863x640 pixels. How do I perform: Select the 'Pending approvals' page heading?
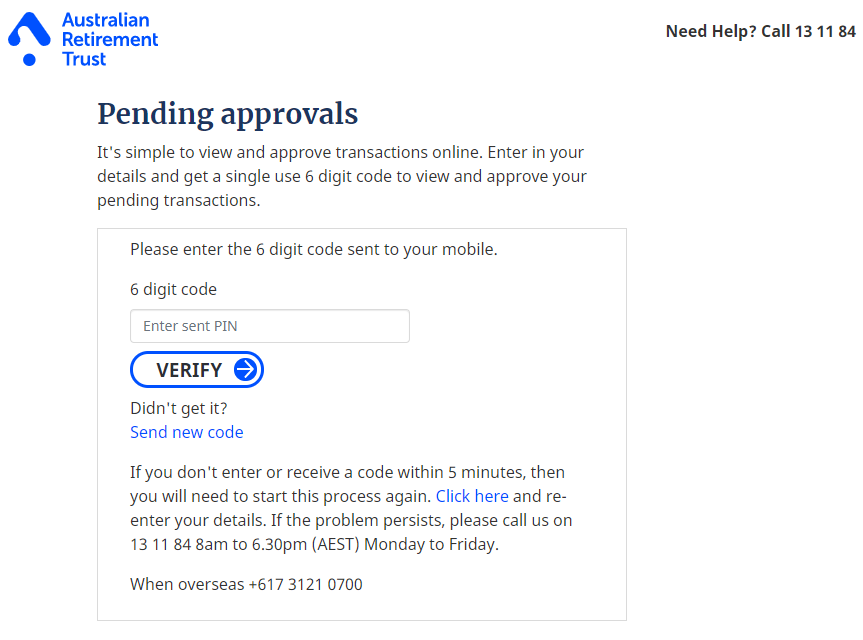pyautogui.click(x=227, y=114)
